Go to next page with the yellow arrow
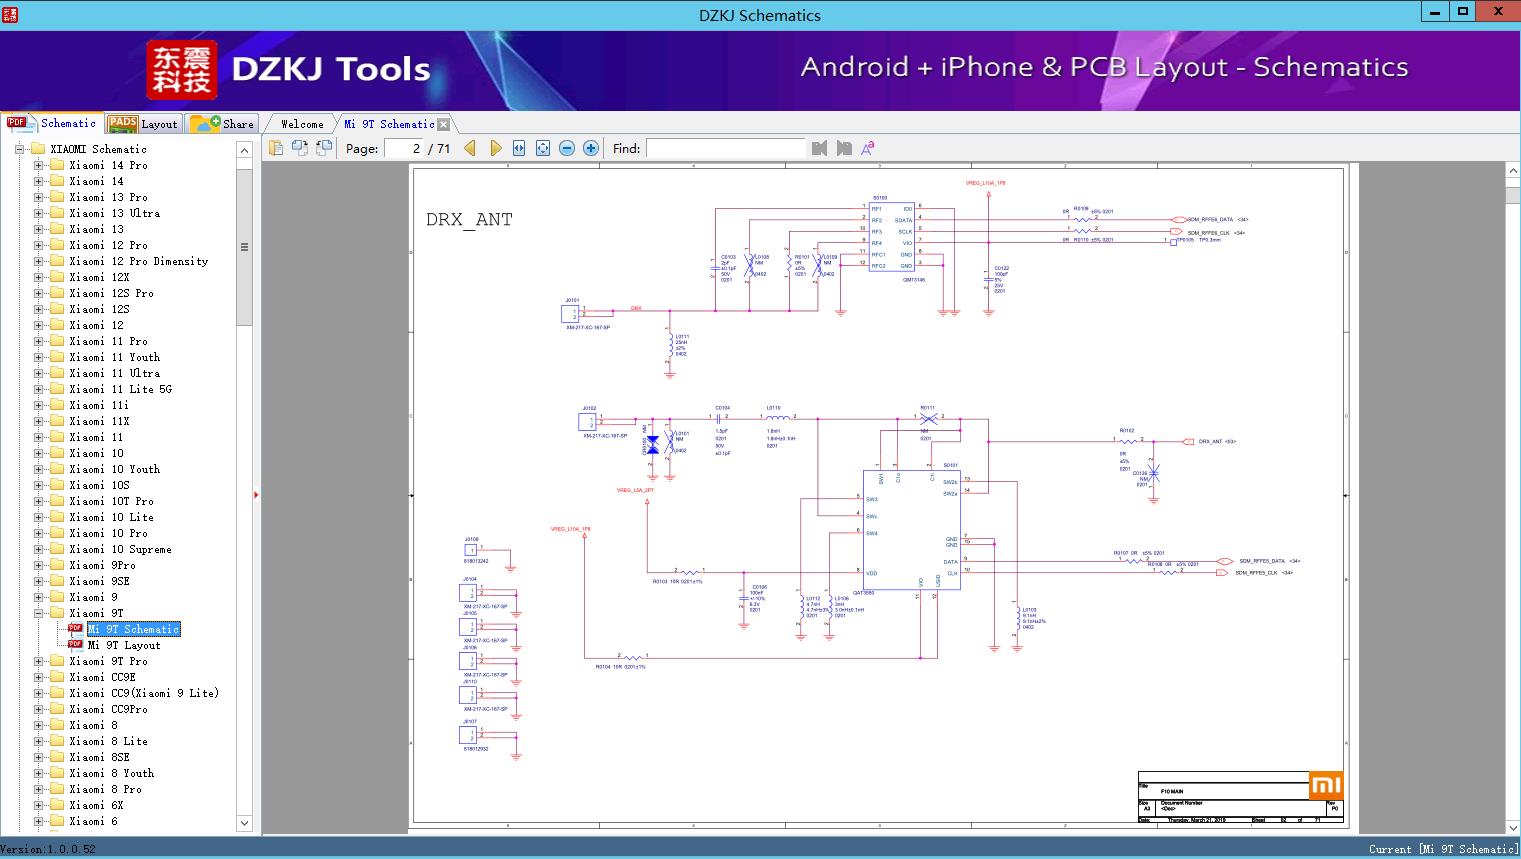Image resolution: width=1521 pixels, height=859 pixels. (x=496, y=147)
